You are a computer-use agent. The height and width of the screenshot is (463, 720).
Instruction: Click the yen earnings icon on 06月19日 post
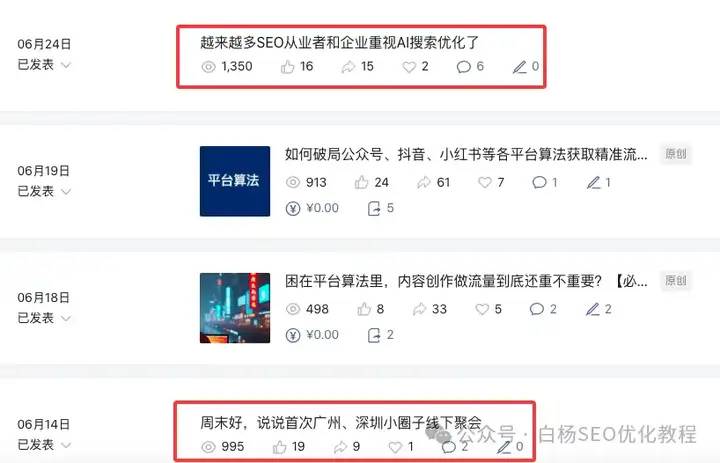tap(293, 209)
